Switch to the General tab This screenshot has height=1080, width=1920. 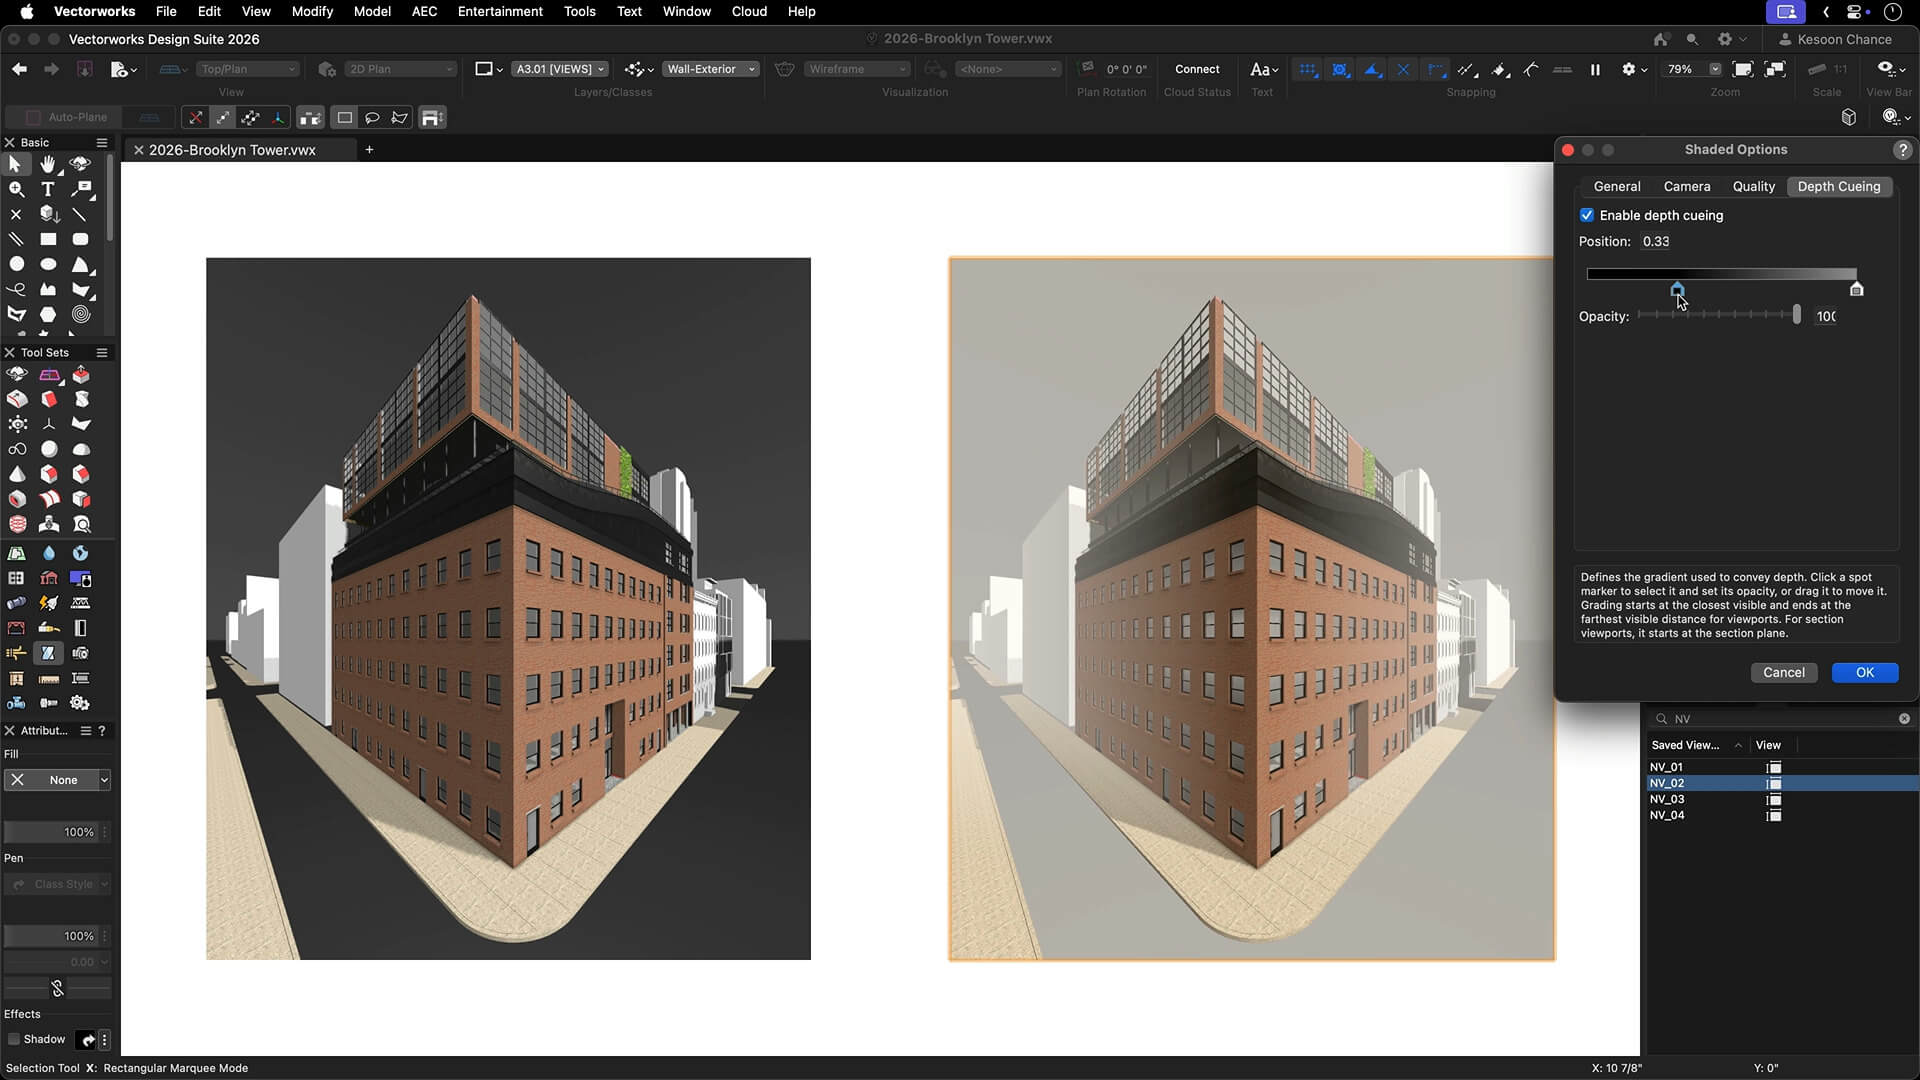[x=1616, y=186]
